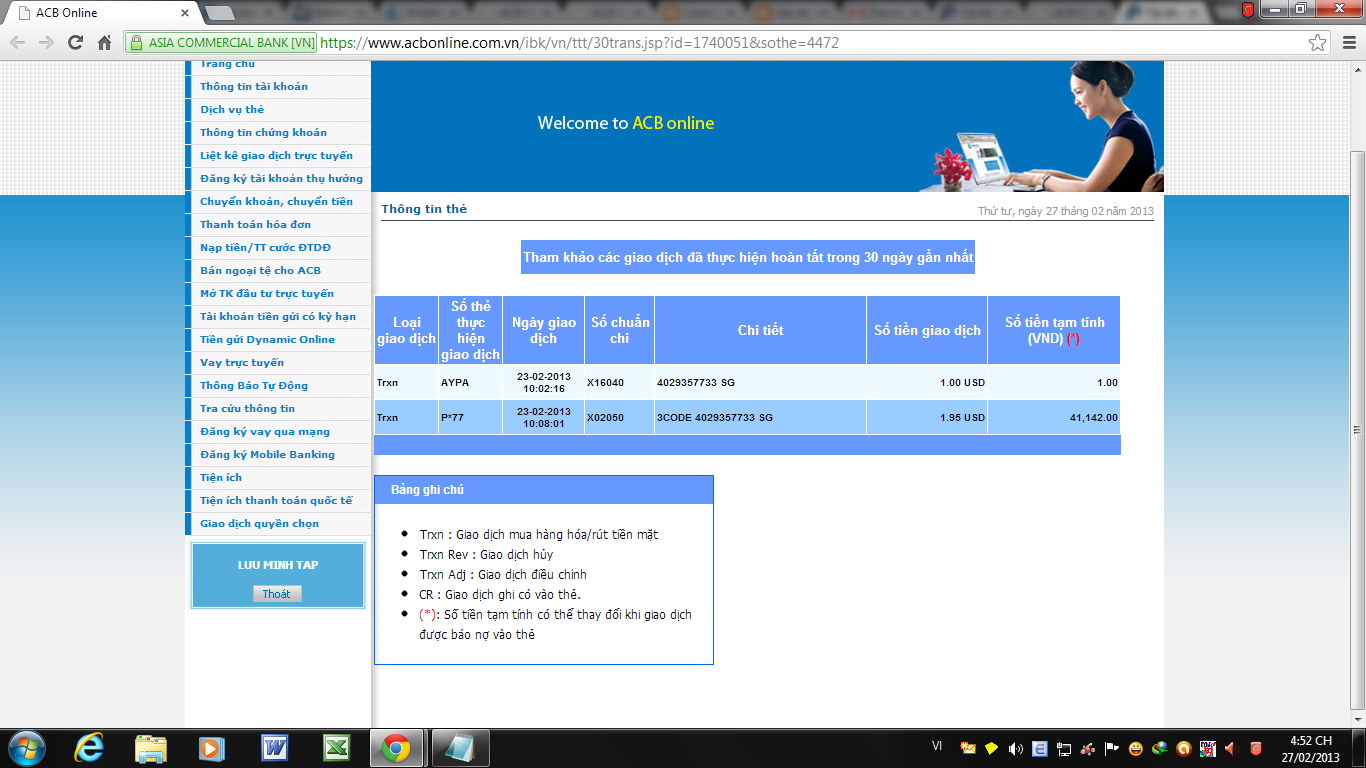Launch Internet Explorer from the taskbar
The width and height of the screenshot is (1366, 768).
point(90,748)
